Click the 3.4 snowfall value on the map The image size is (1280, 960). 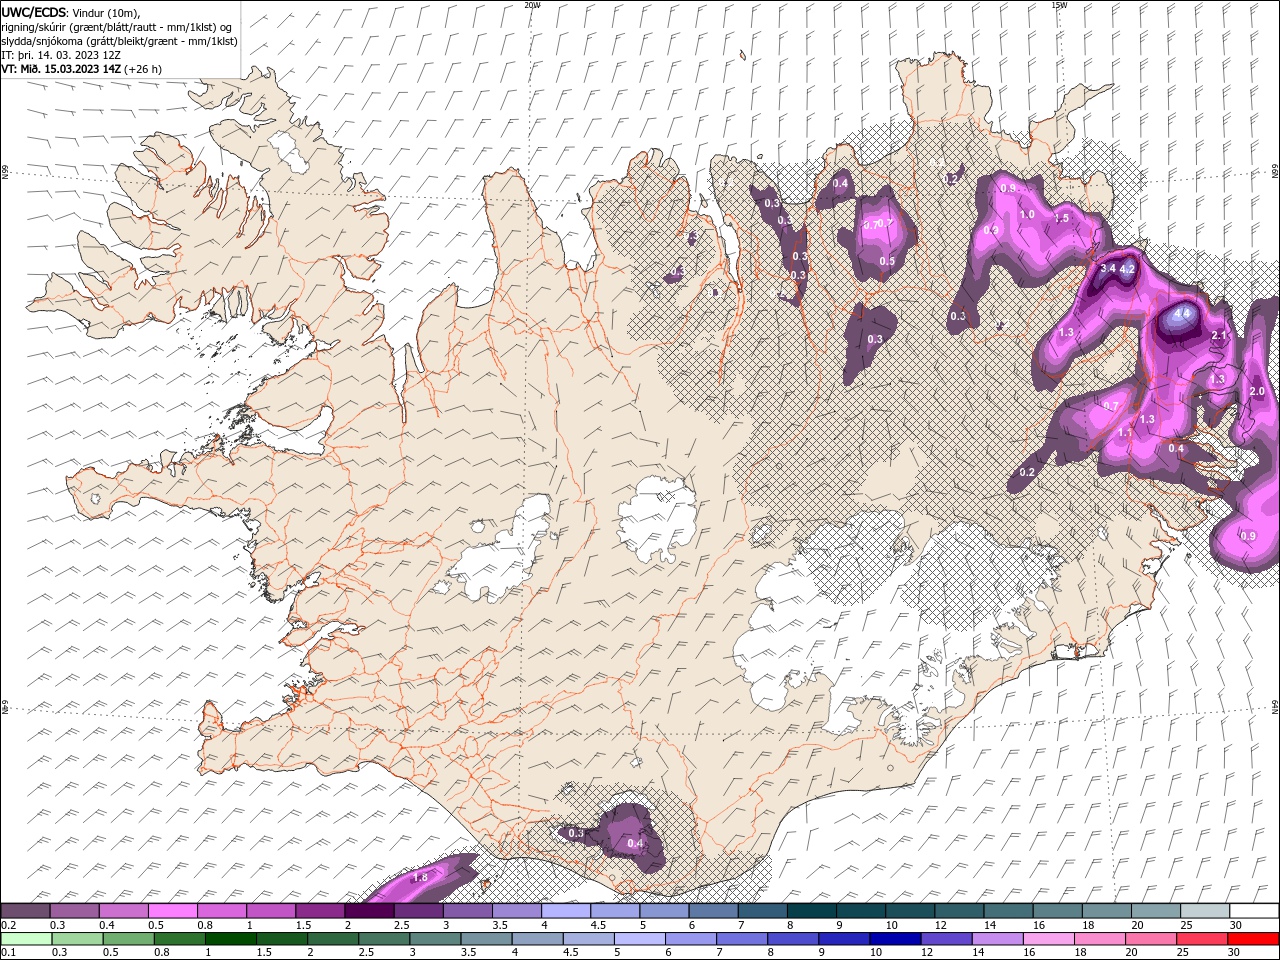1108,268
